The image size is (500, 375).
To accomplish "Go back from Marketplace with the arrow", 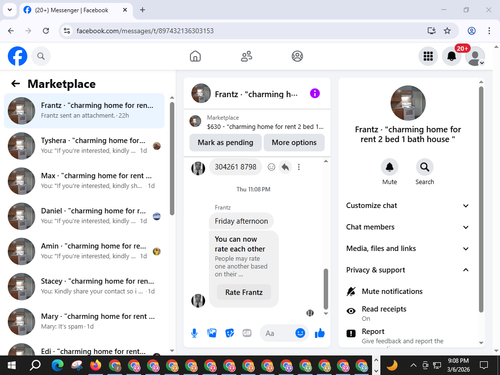I will pos(16,84).
